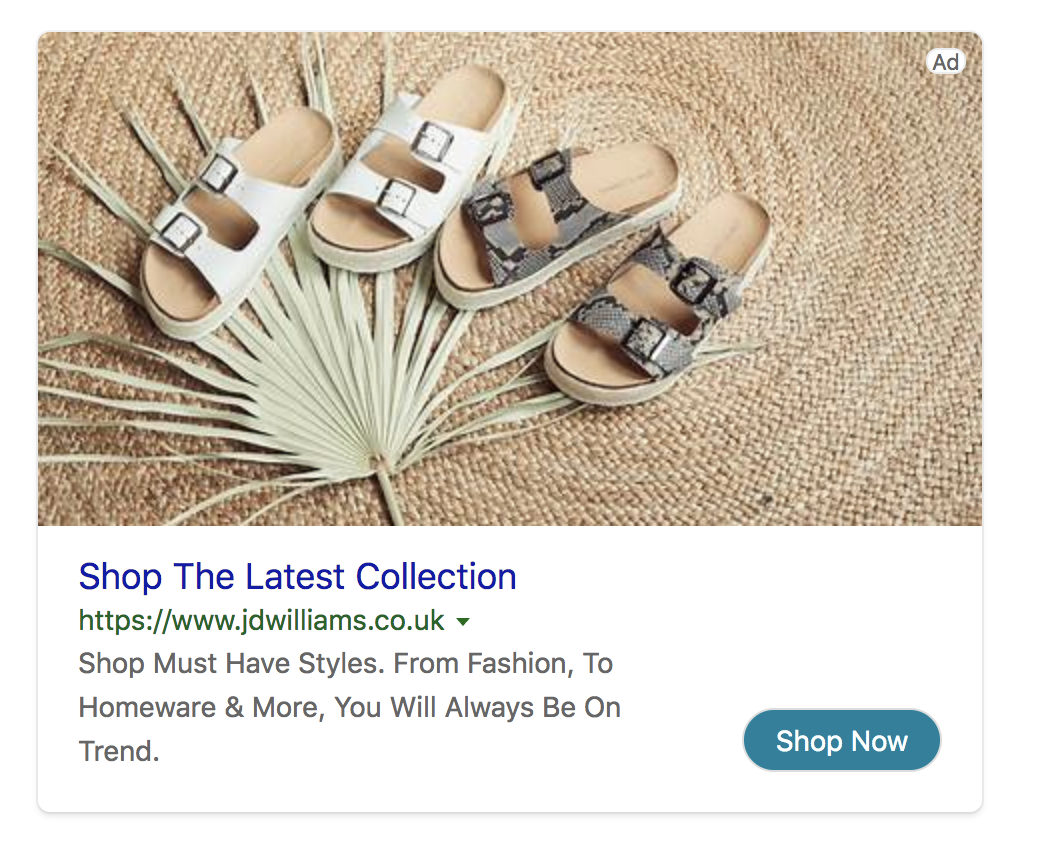Click a buckle on second white sandal

tap(431, 142)
